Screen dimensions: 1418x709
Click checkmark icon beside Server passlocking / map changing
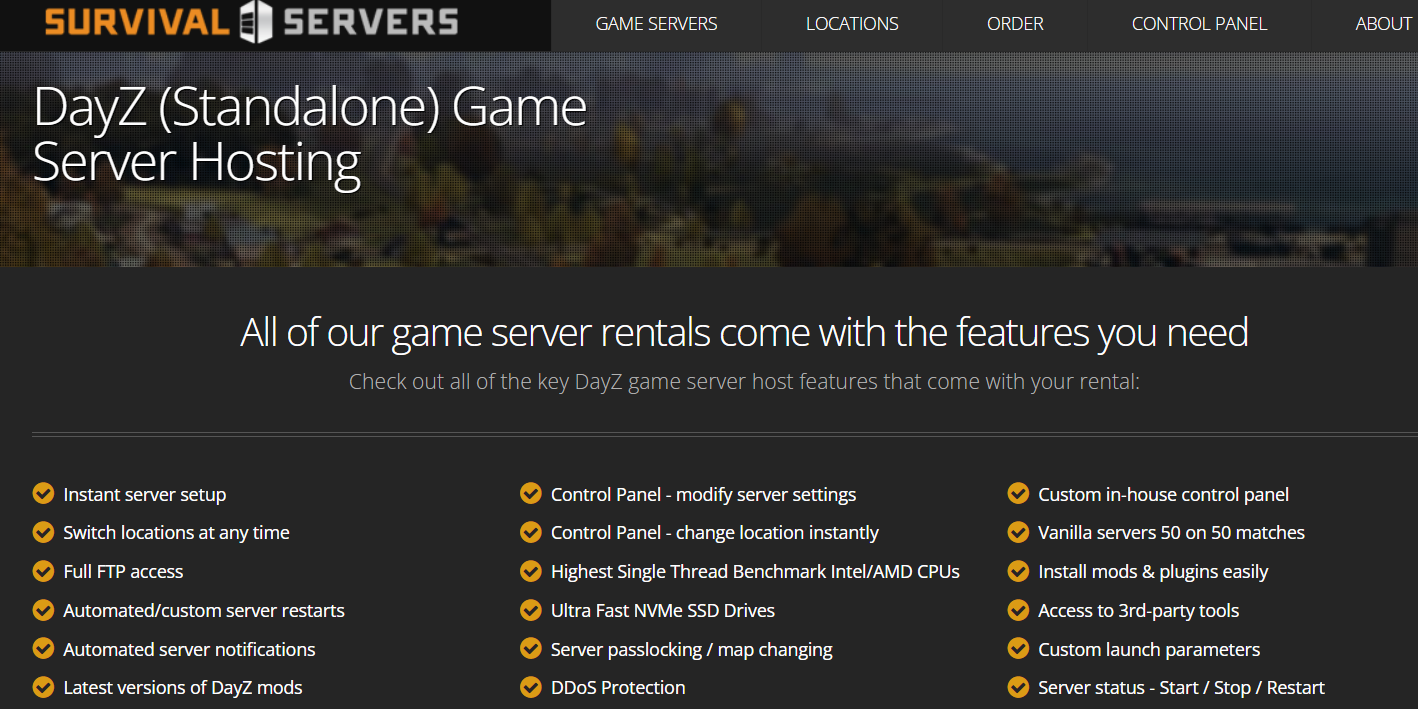coord(531,649)
